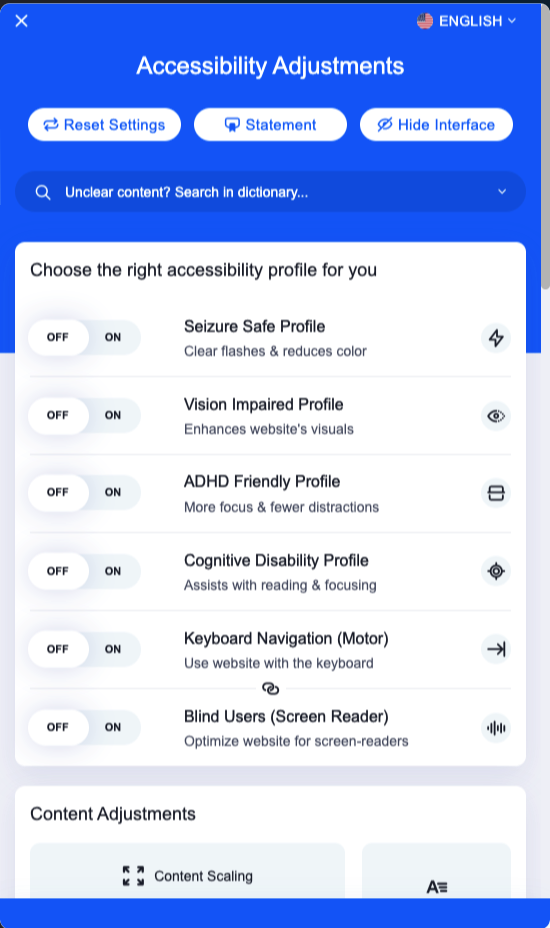Viewport: 550px width, 928px height.
Task: Click the Reset Settings button
Action: 104,125
